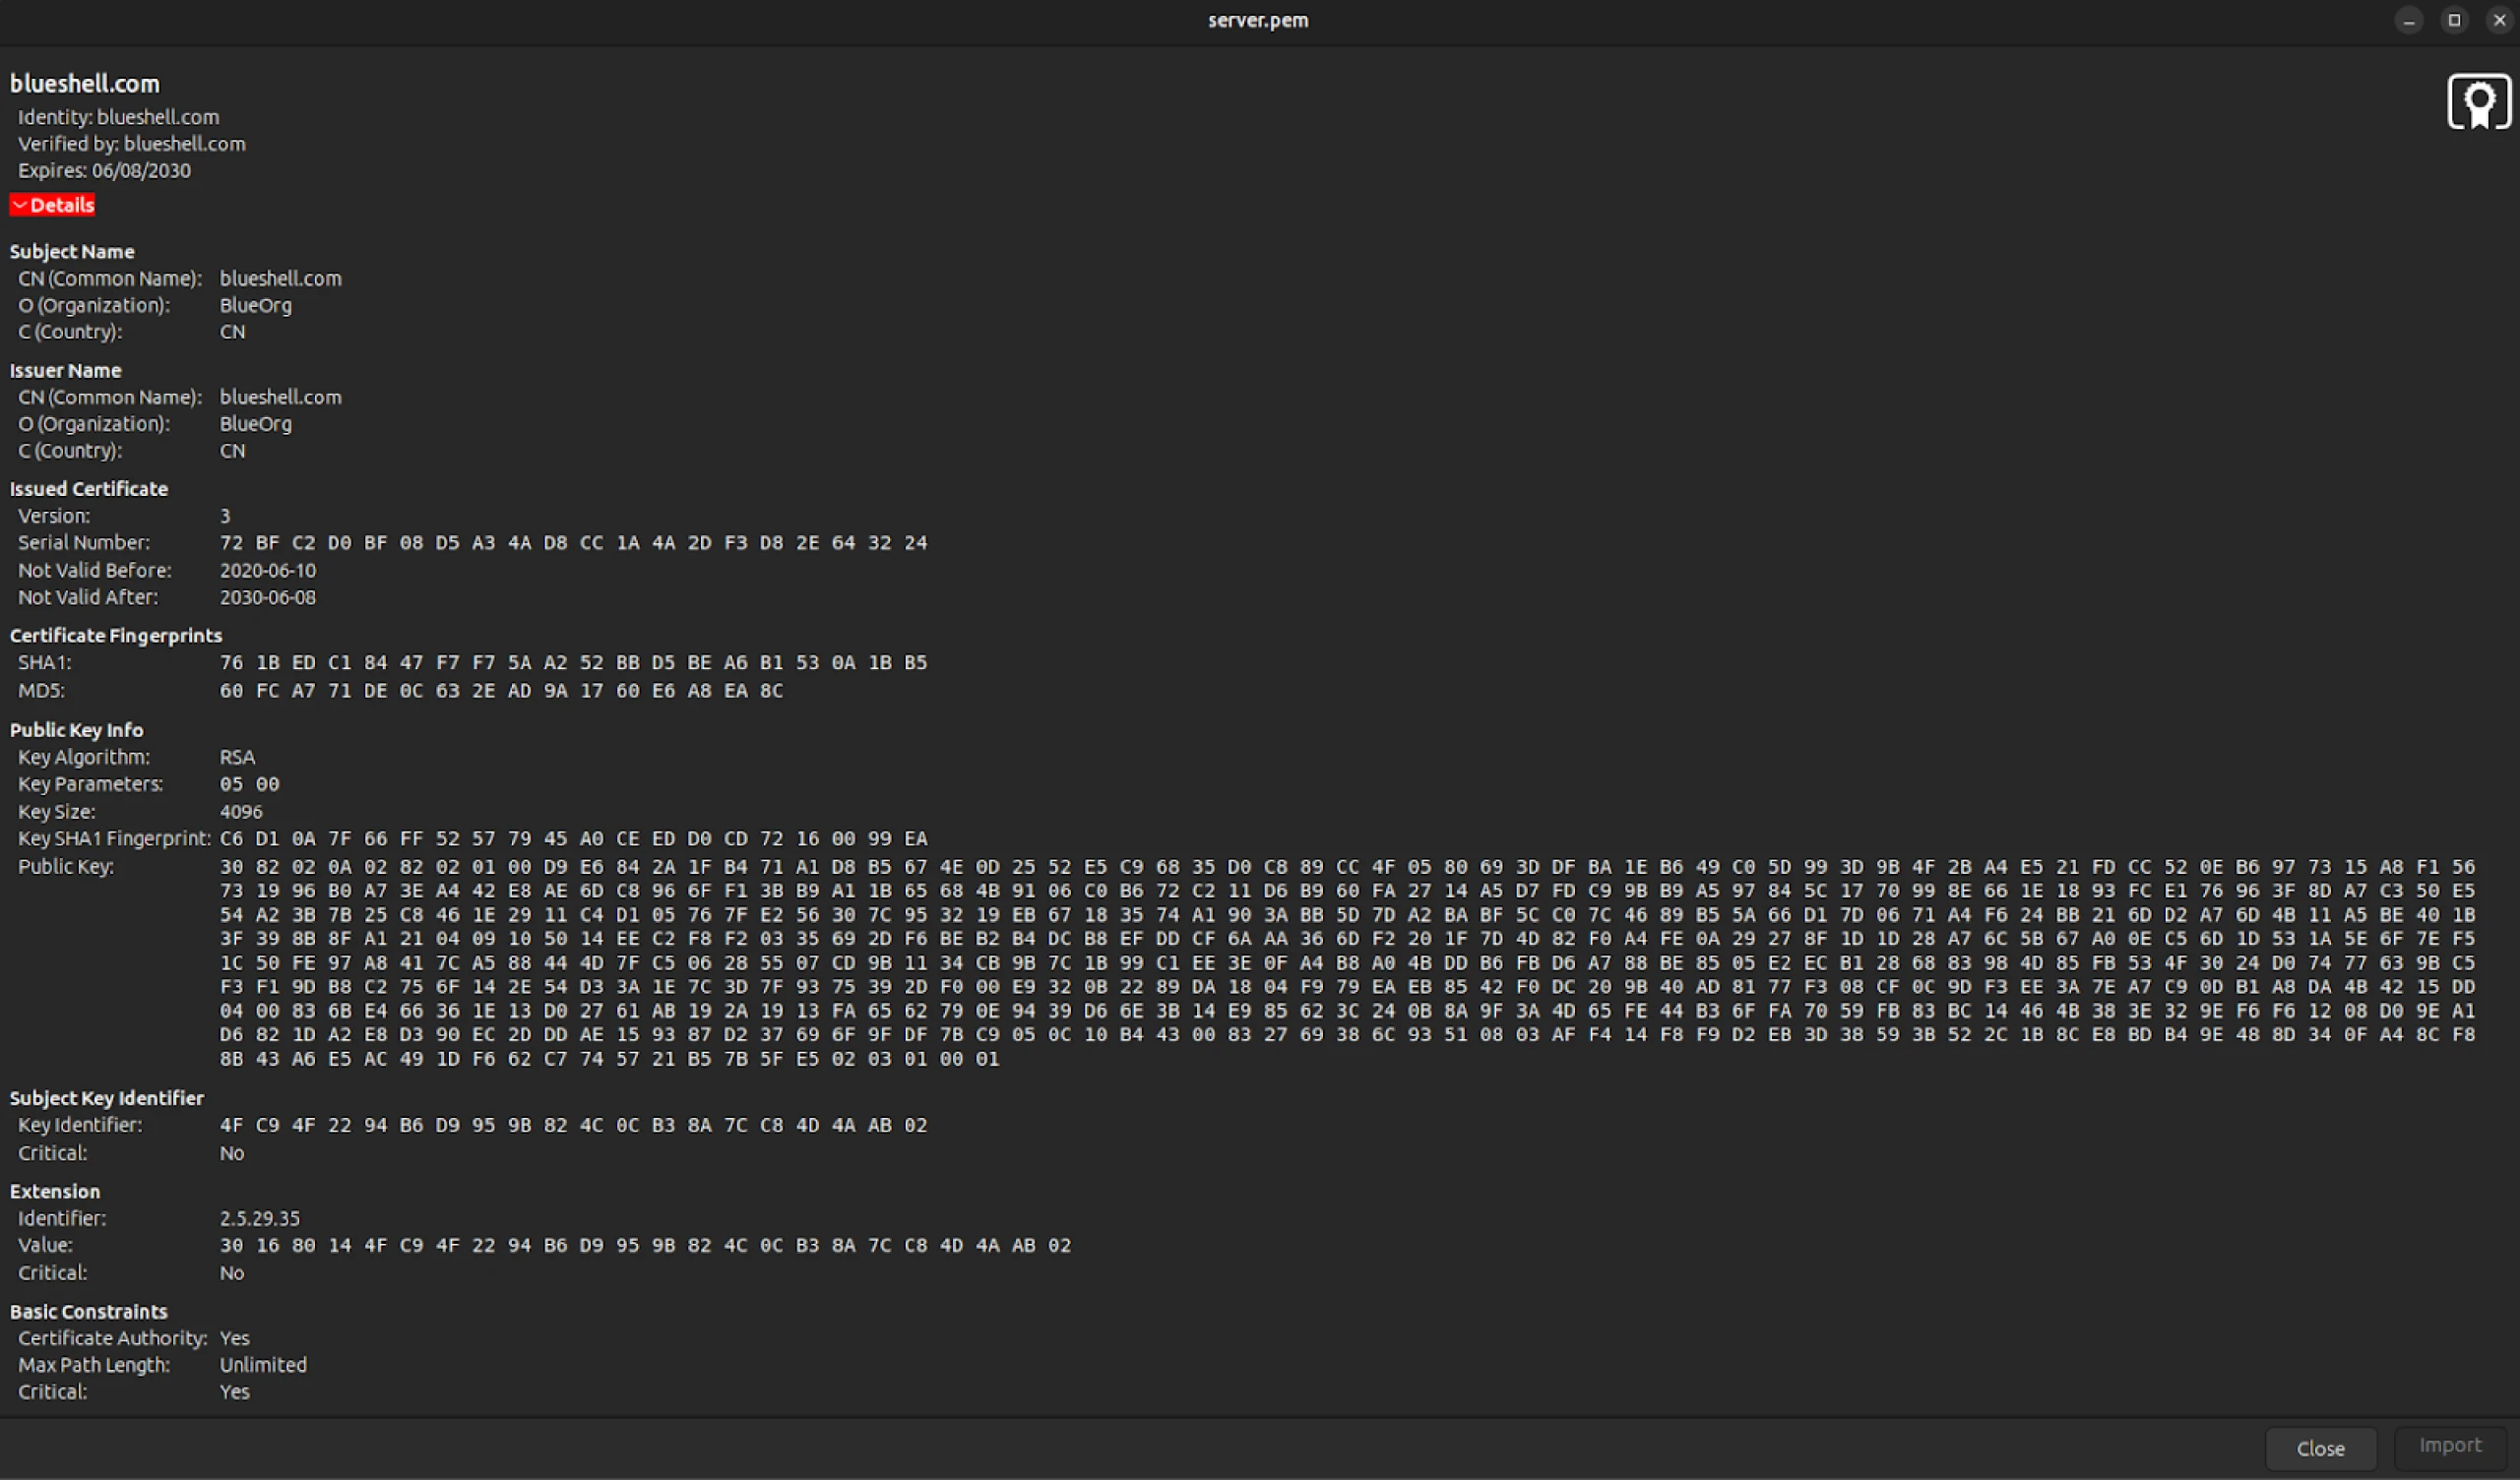Screen dimensions: 2520x1480
Task: Select the "Expires: 06/08/2030" line
Action: coord(104,171)
